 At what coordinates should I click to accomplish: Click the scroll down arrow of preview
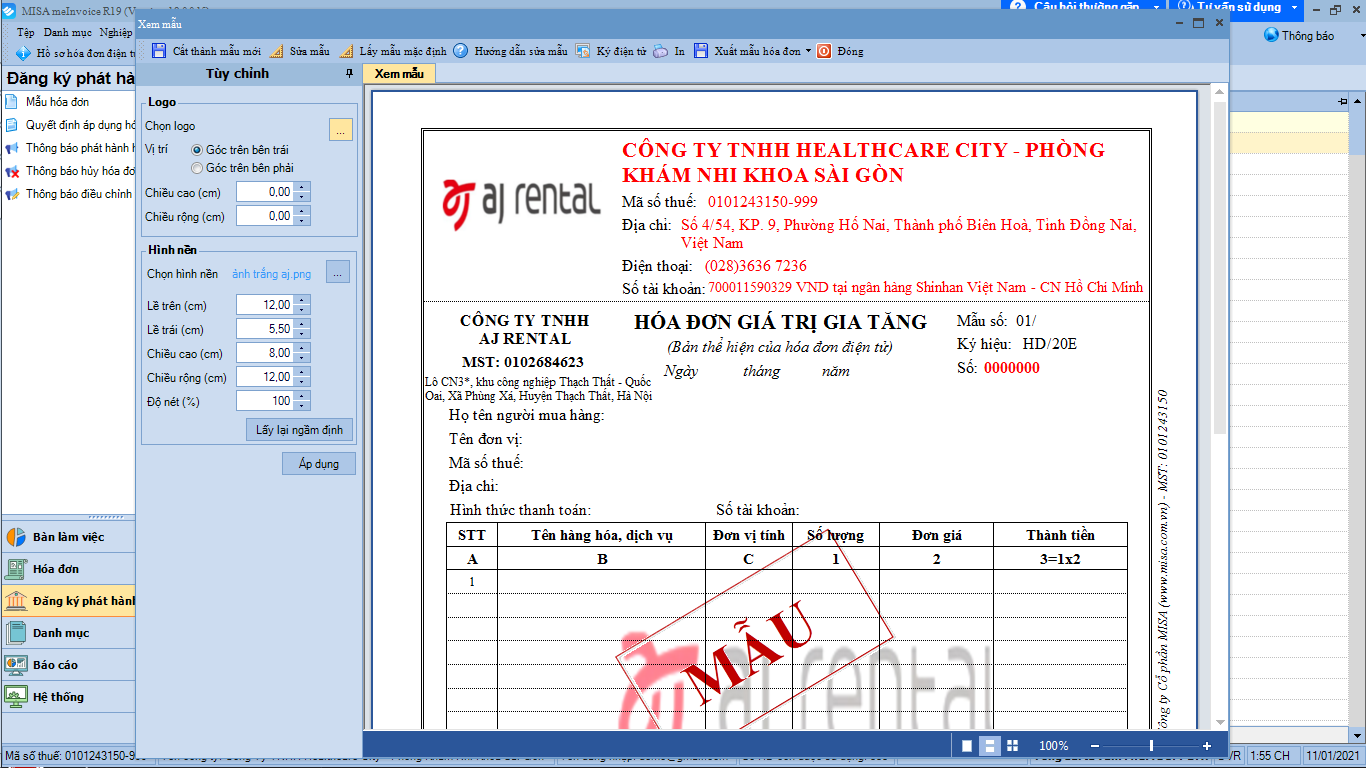1220,722
